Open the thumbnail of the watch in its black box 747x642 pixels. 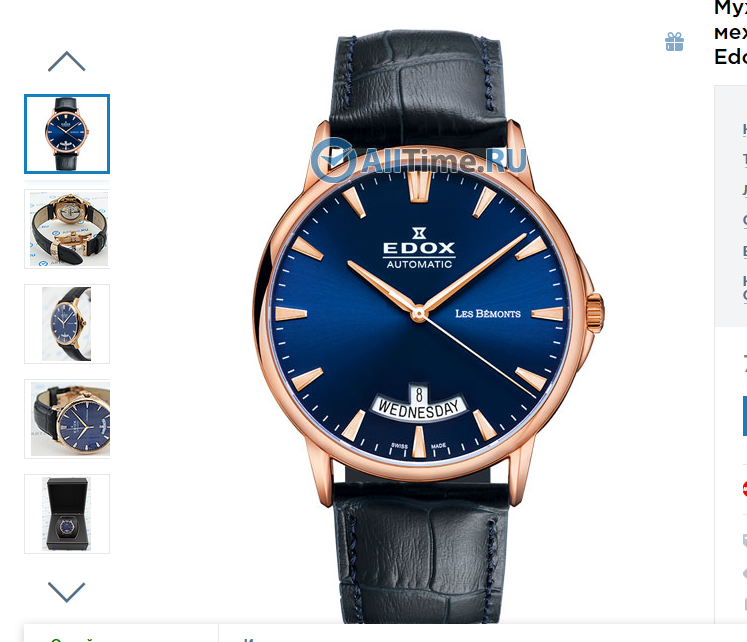point(67,514)
